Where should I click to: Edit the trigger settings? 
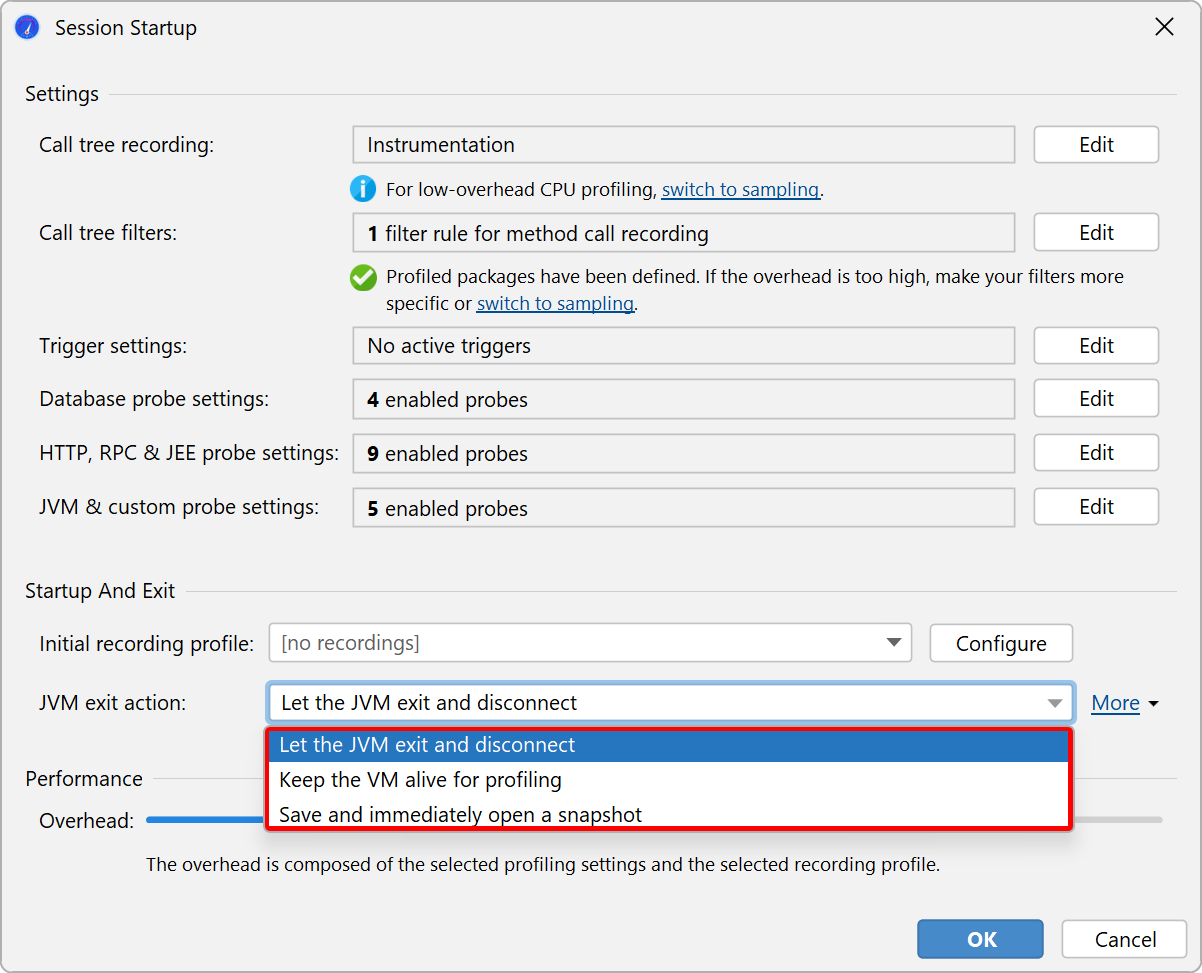click(1095, 346)
